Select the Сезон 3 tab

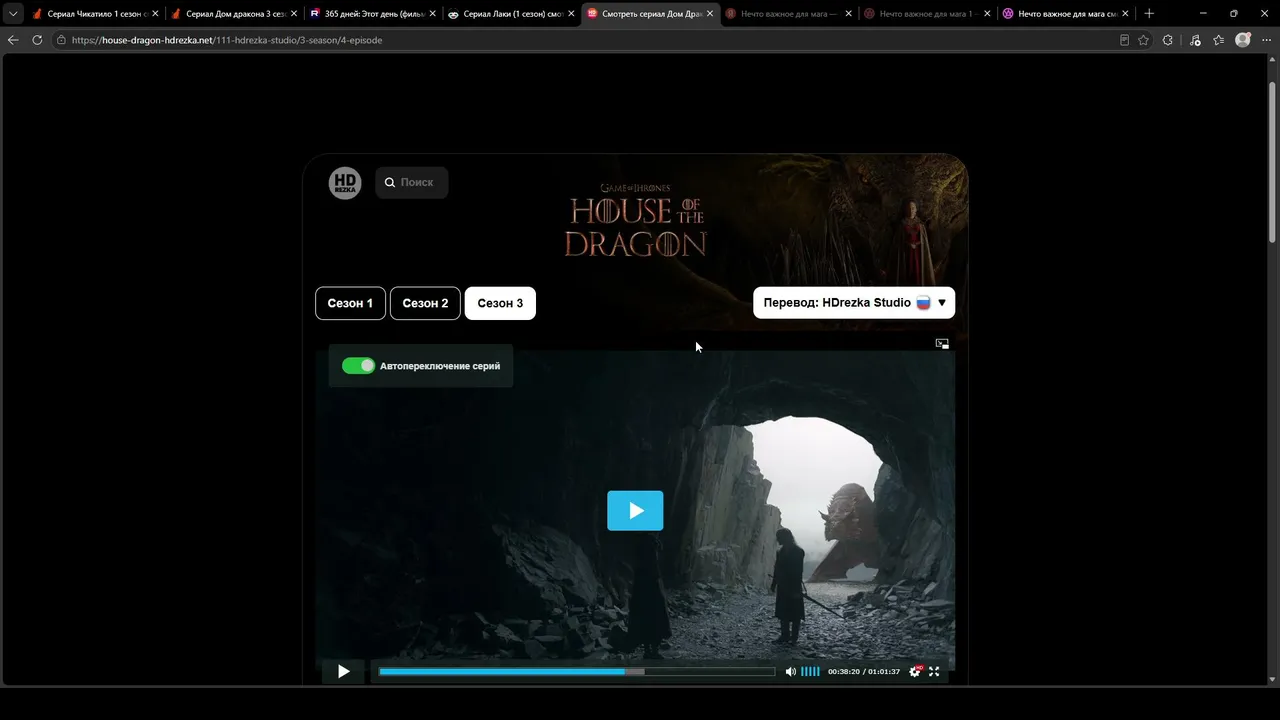pyautogui.click(x=500, y=303)
